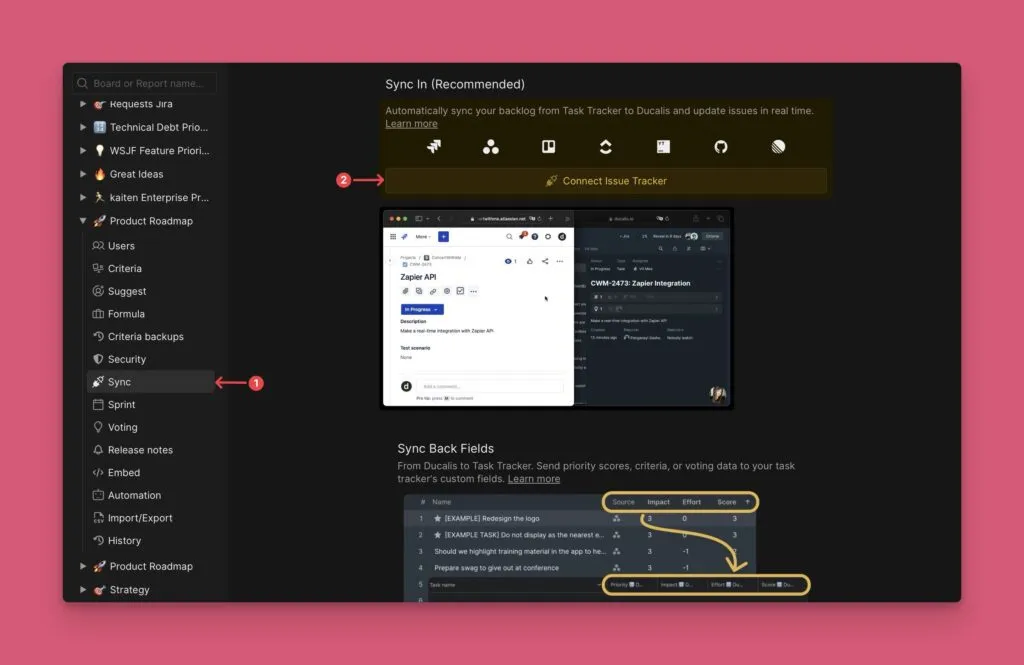Click the Board or Report search field
The width and height of the screenshot is (1024, 665).
[x=143, y=83]
